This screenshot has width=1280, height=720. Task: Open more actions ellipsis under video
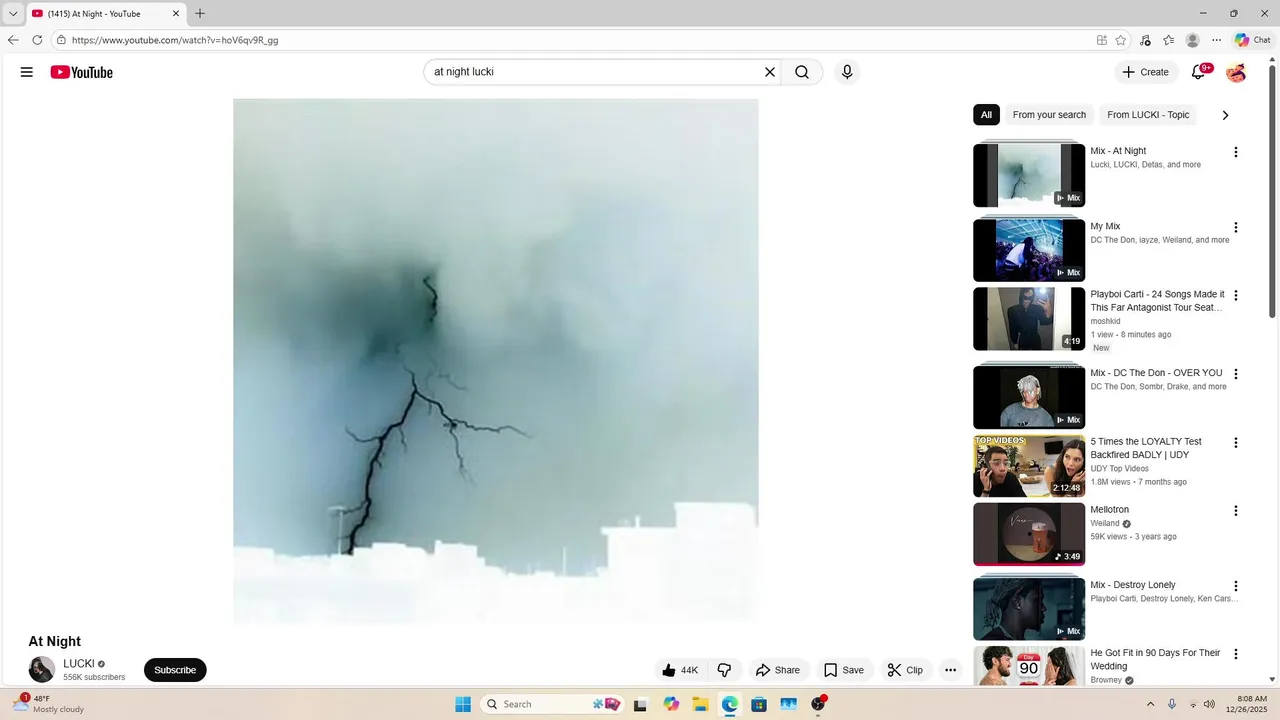click(x=951, y=670)
